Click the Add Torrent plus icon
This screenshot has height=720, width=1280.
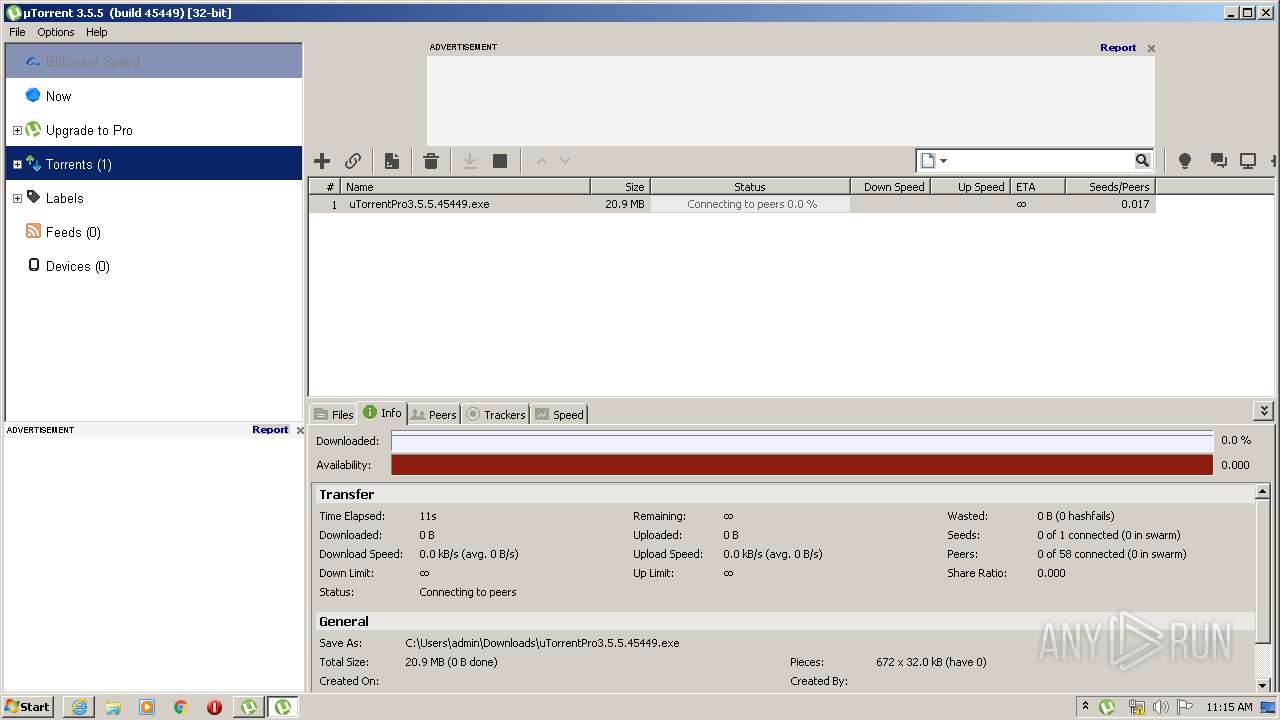[x=322, y=161]
